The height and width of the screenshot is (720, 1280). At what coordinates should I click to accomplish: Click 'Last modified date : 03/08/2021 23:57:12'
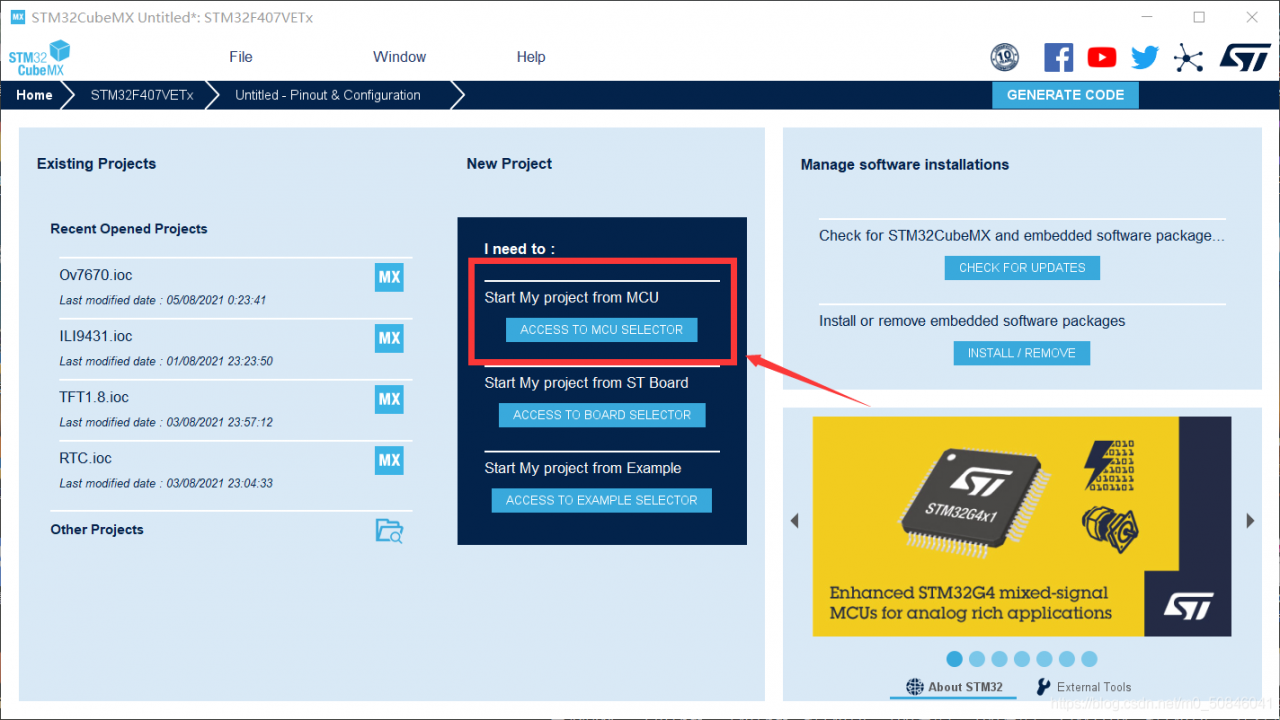166,422
